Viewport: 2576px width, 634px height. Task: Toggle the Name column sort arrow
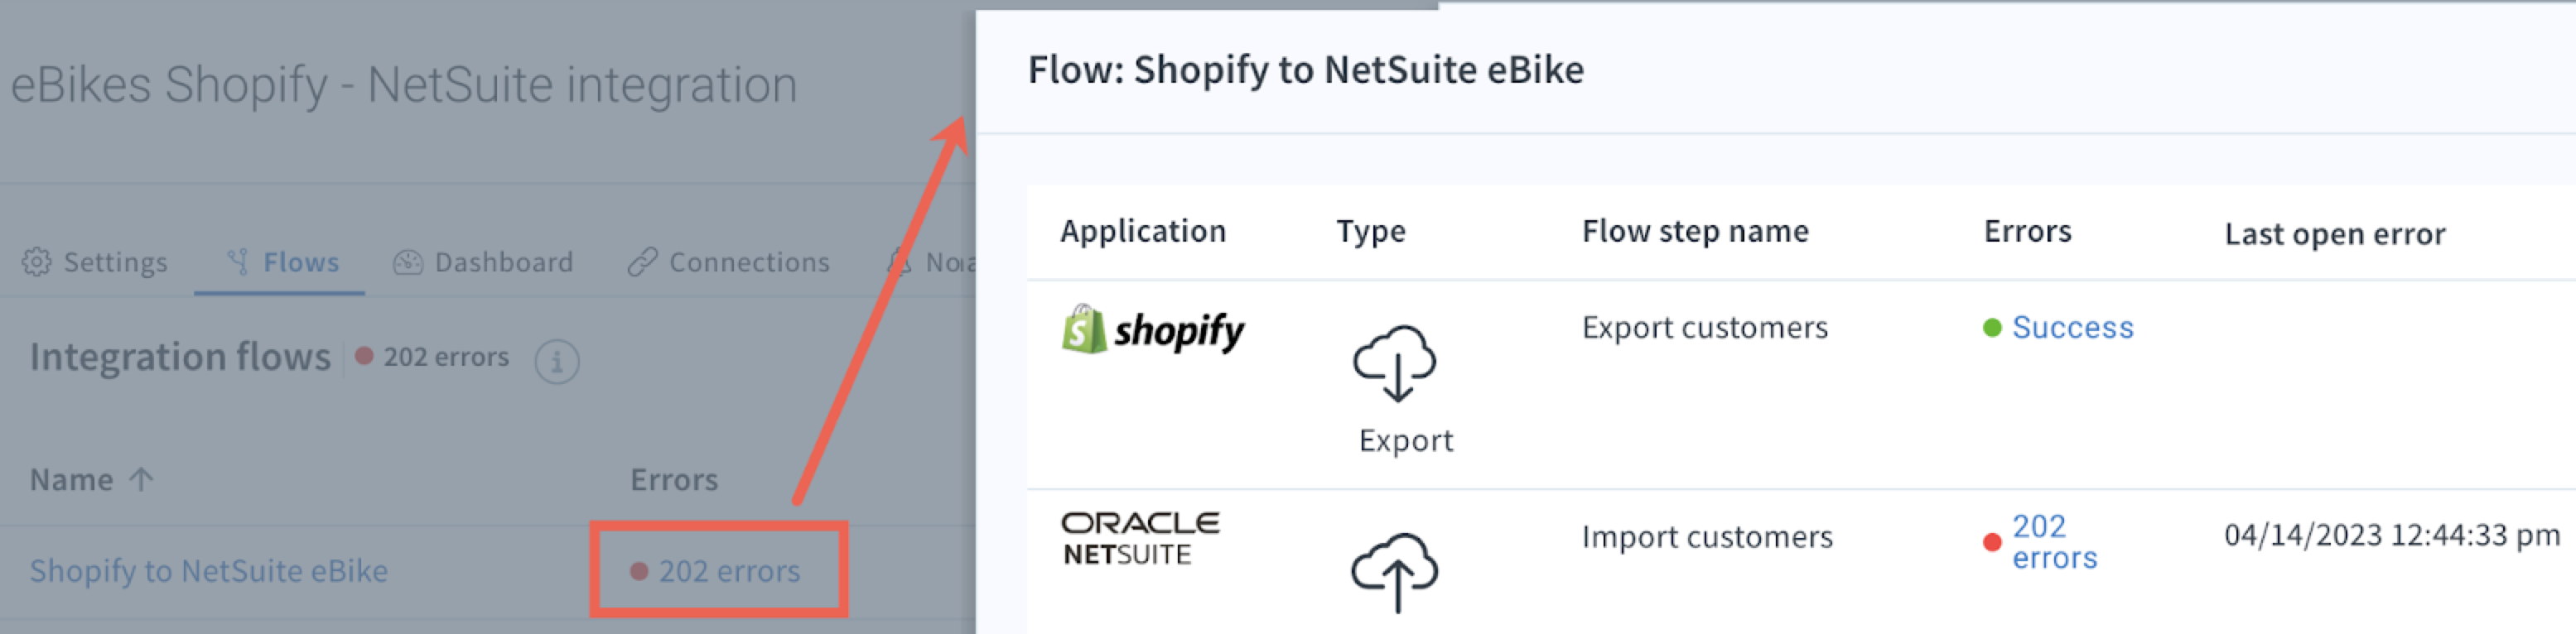(x=141, y=479)
